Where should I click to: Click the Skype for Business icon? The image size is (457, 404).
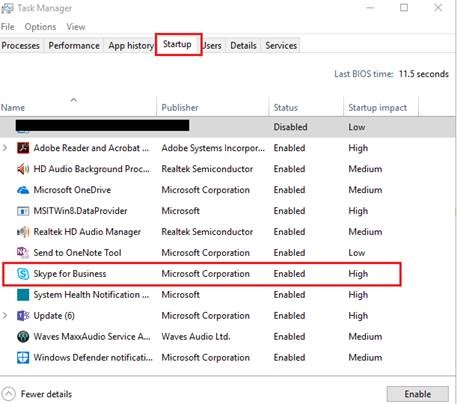(x=23, y=274)
